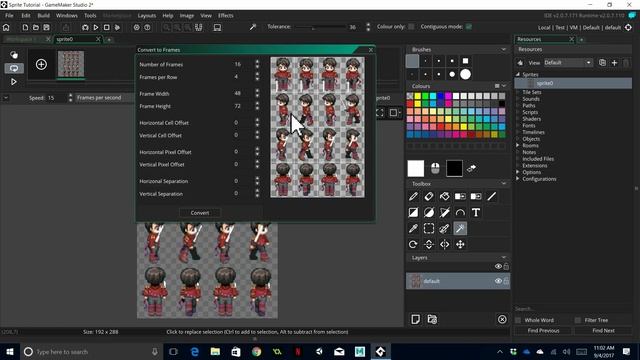
Task: Close the Convert to Frames dialog
Action: pyautogui.click(x=371, y=50)
